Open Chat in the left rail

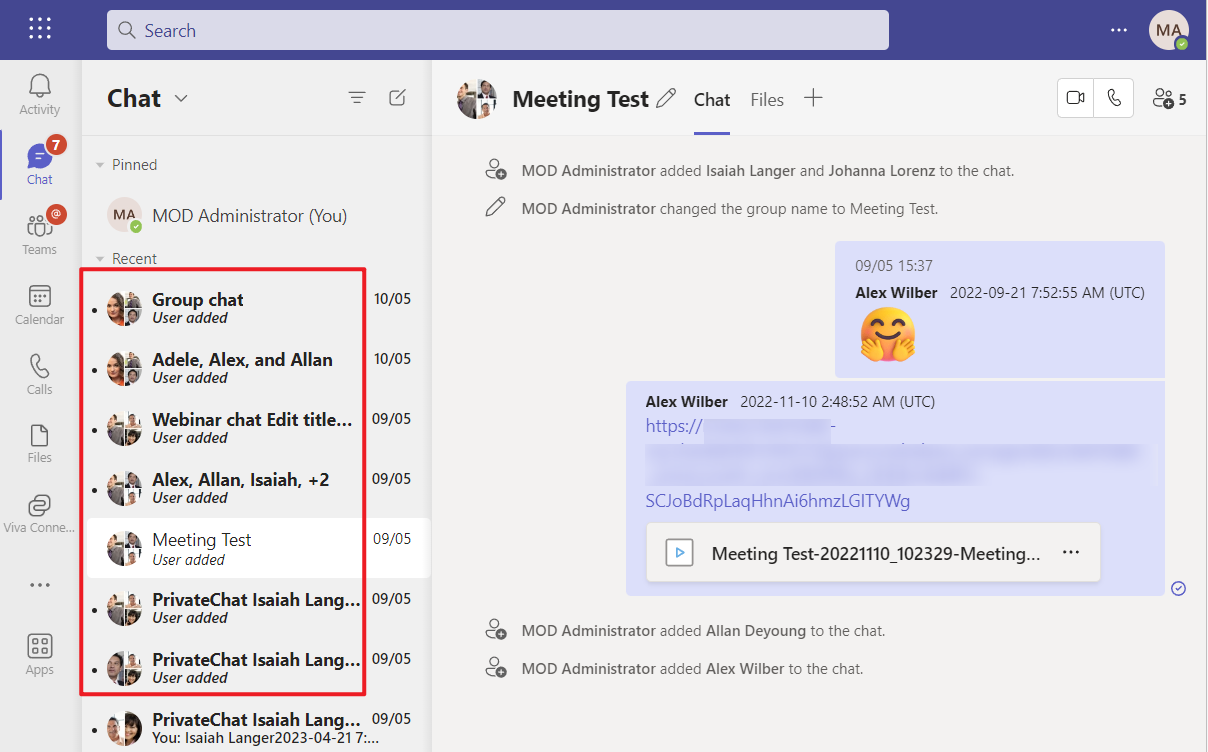[40, 165]
